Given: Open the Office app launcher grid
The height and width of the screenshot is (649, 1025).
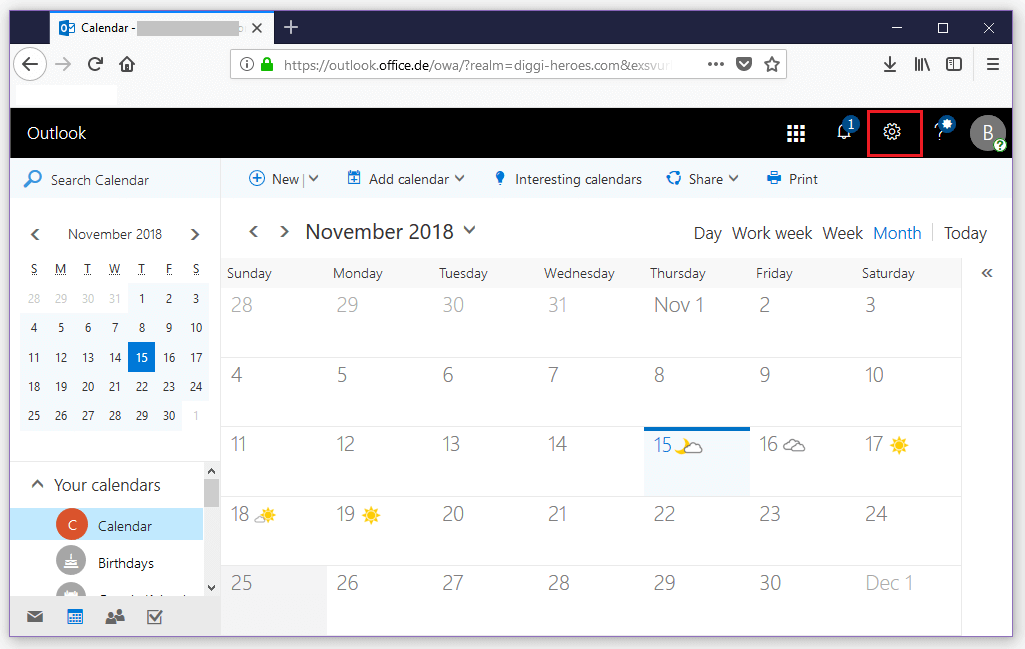Looking at the screenshot, I should [x=796, y=133].
